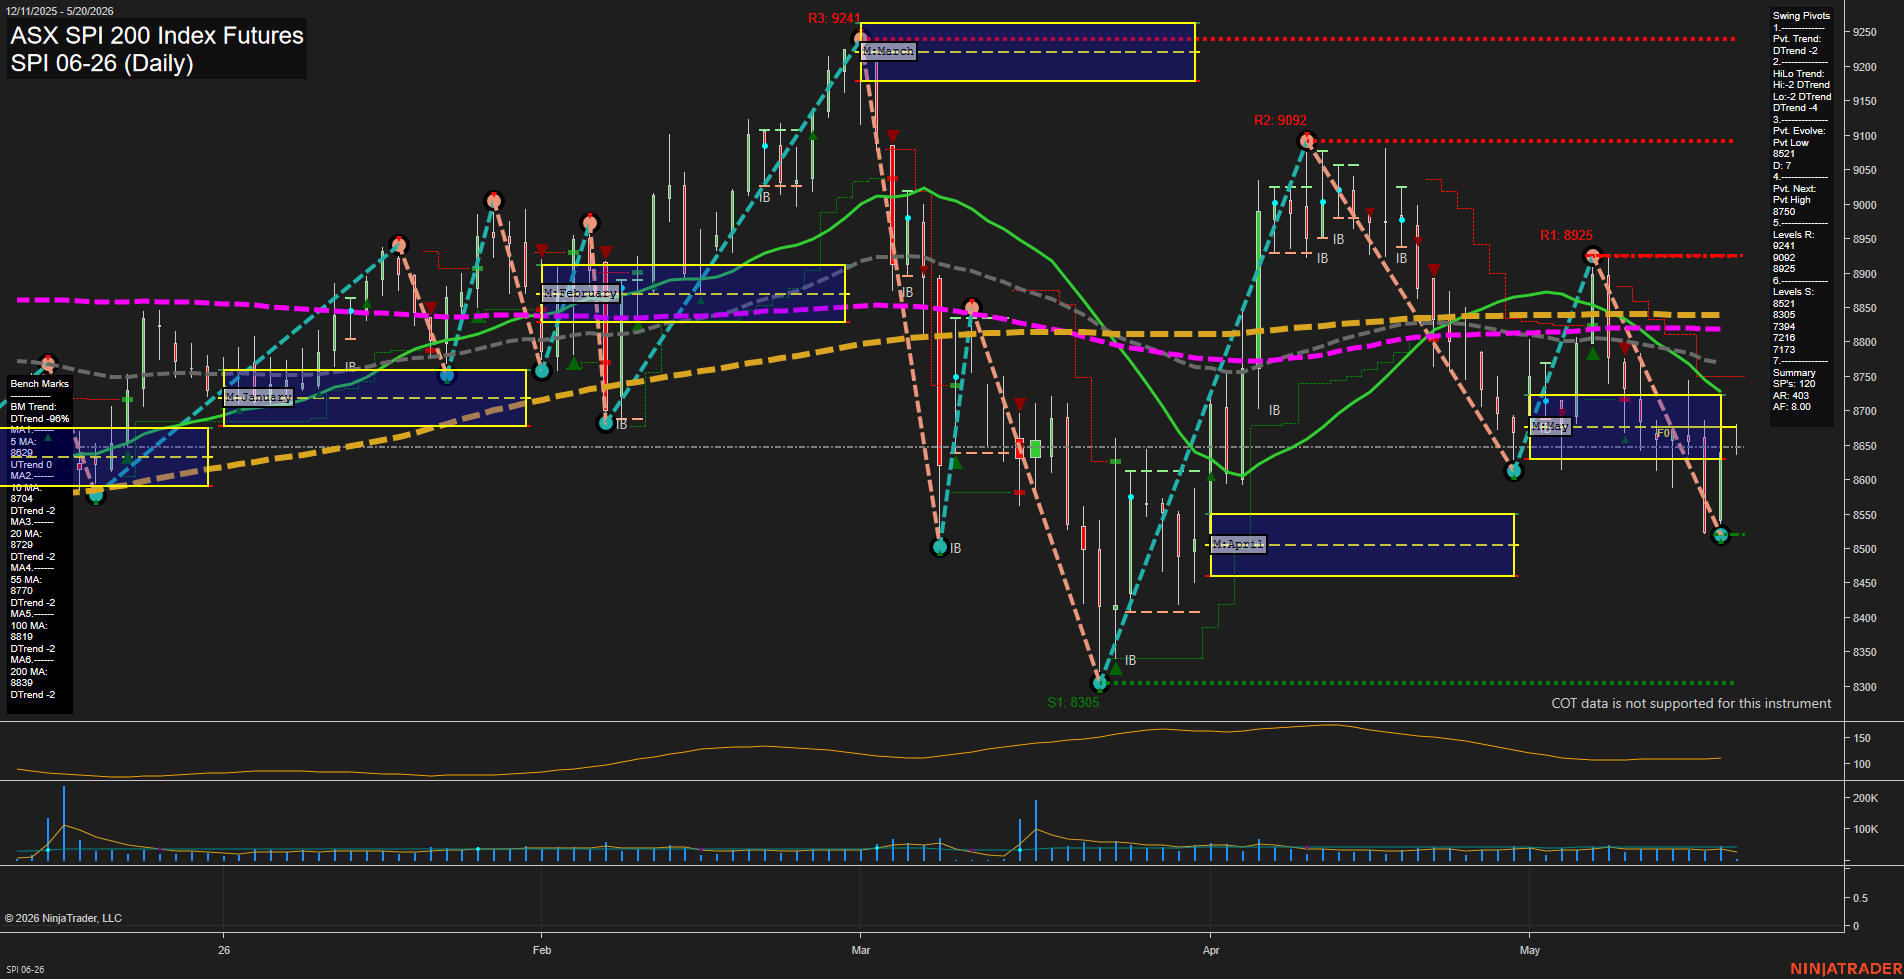The height and width of the screenshot is (979, 1904).
Task: Click the © 2026 NinjaTrader, LLC copyright text
Action: click(63, 918)
